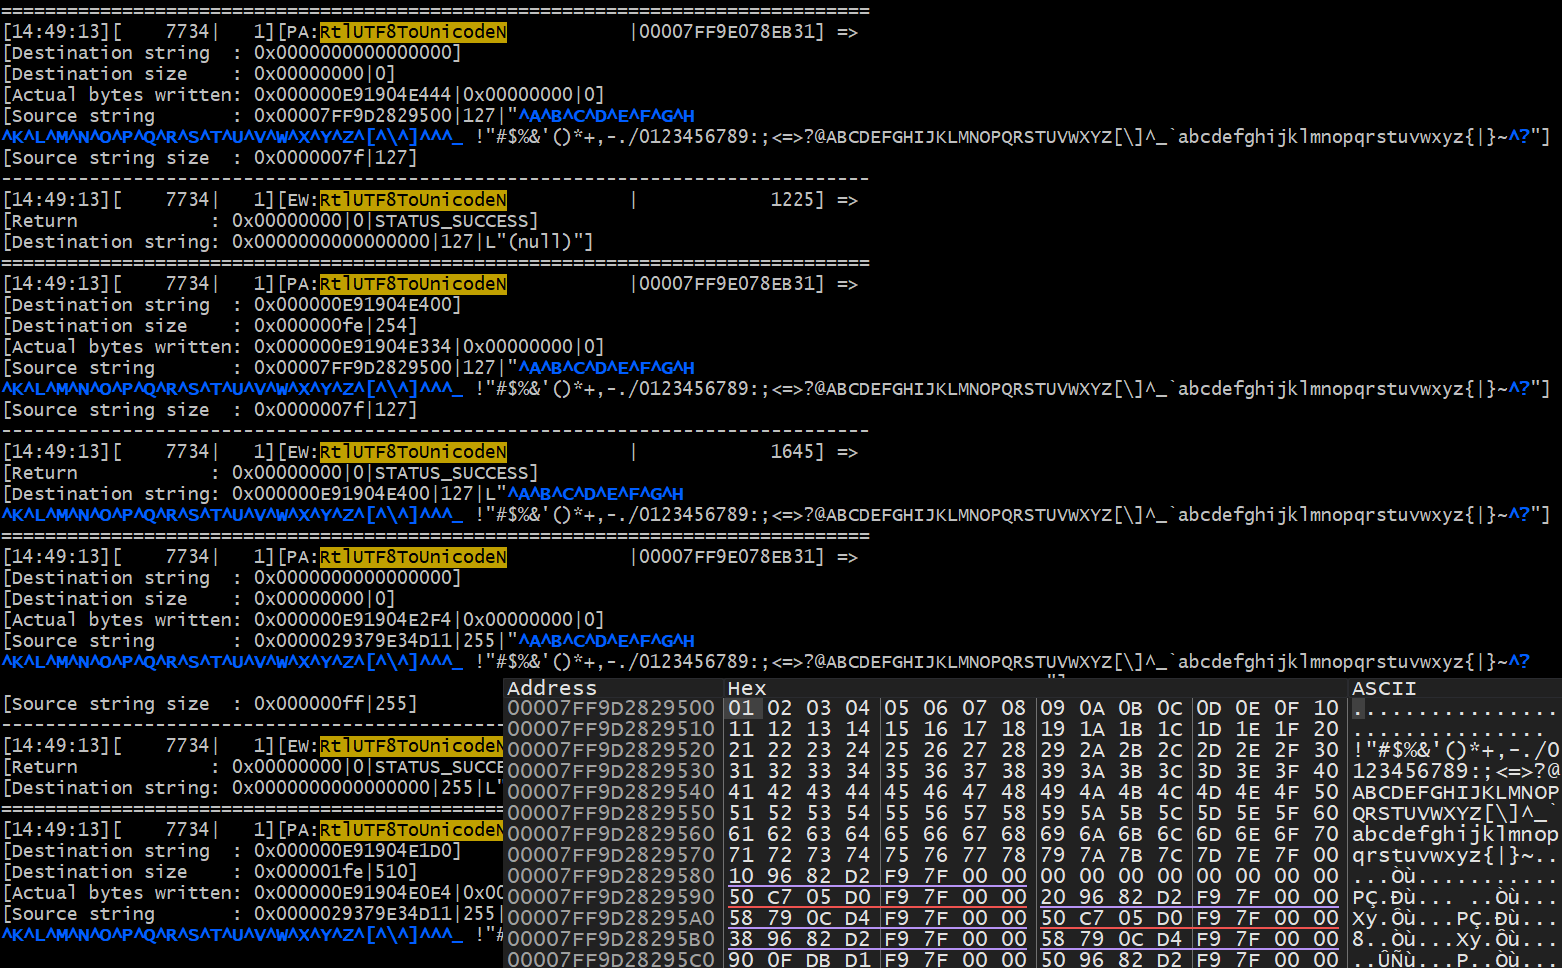Viewport: 1562px width, 968px height.
Task: Click the Hex column header
Action: (746, 688)
